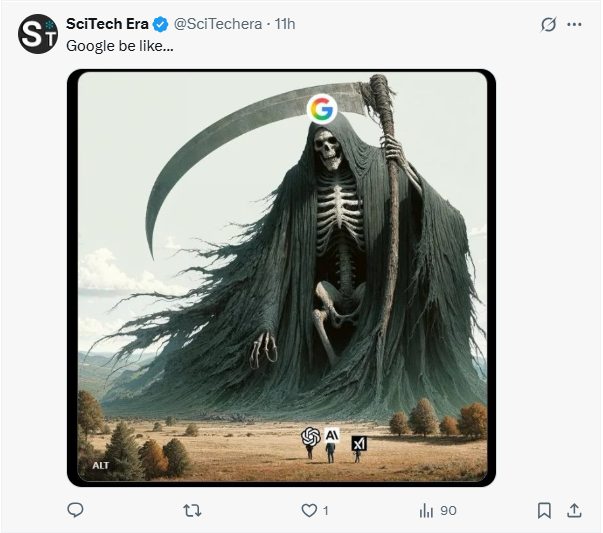Click the Anthropic logo in the image
The height and width of the screenshot is (533, 603).
tap(332, 435)
